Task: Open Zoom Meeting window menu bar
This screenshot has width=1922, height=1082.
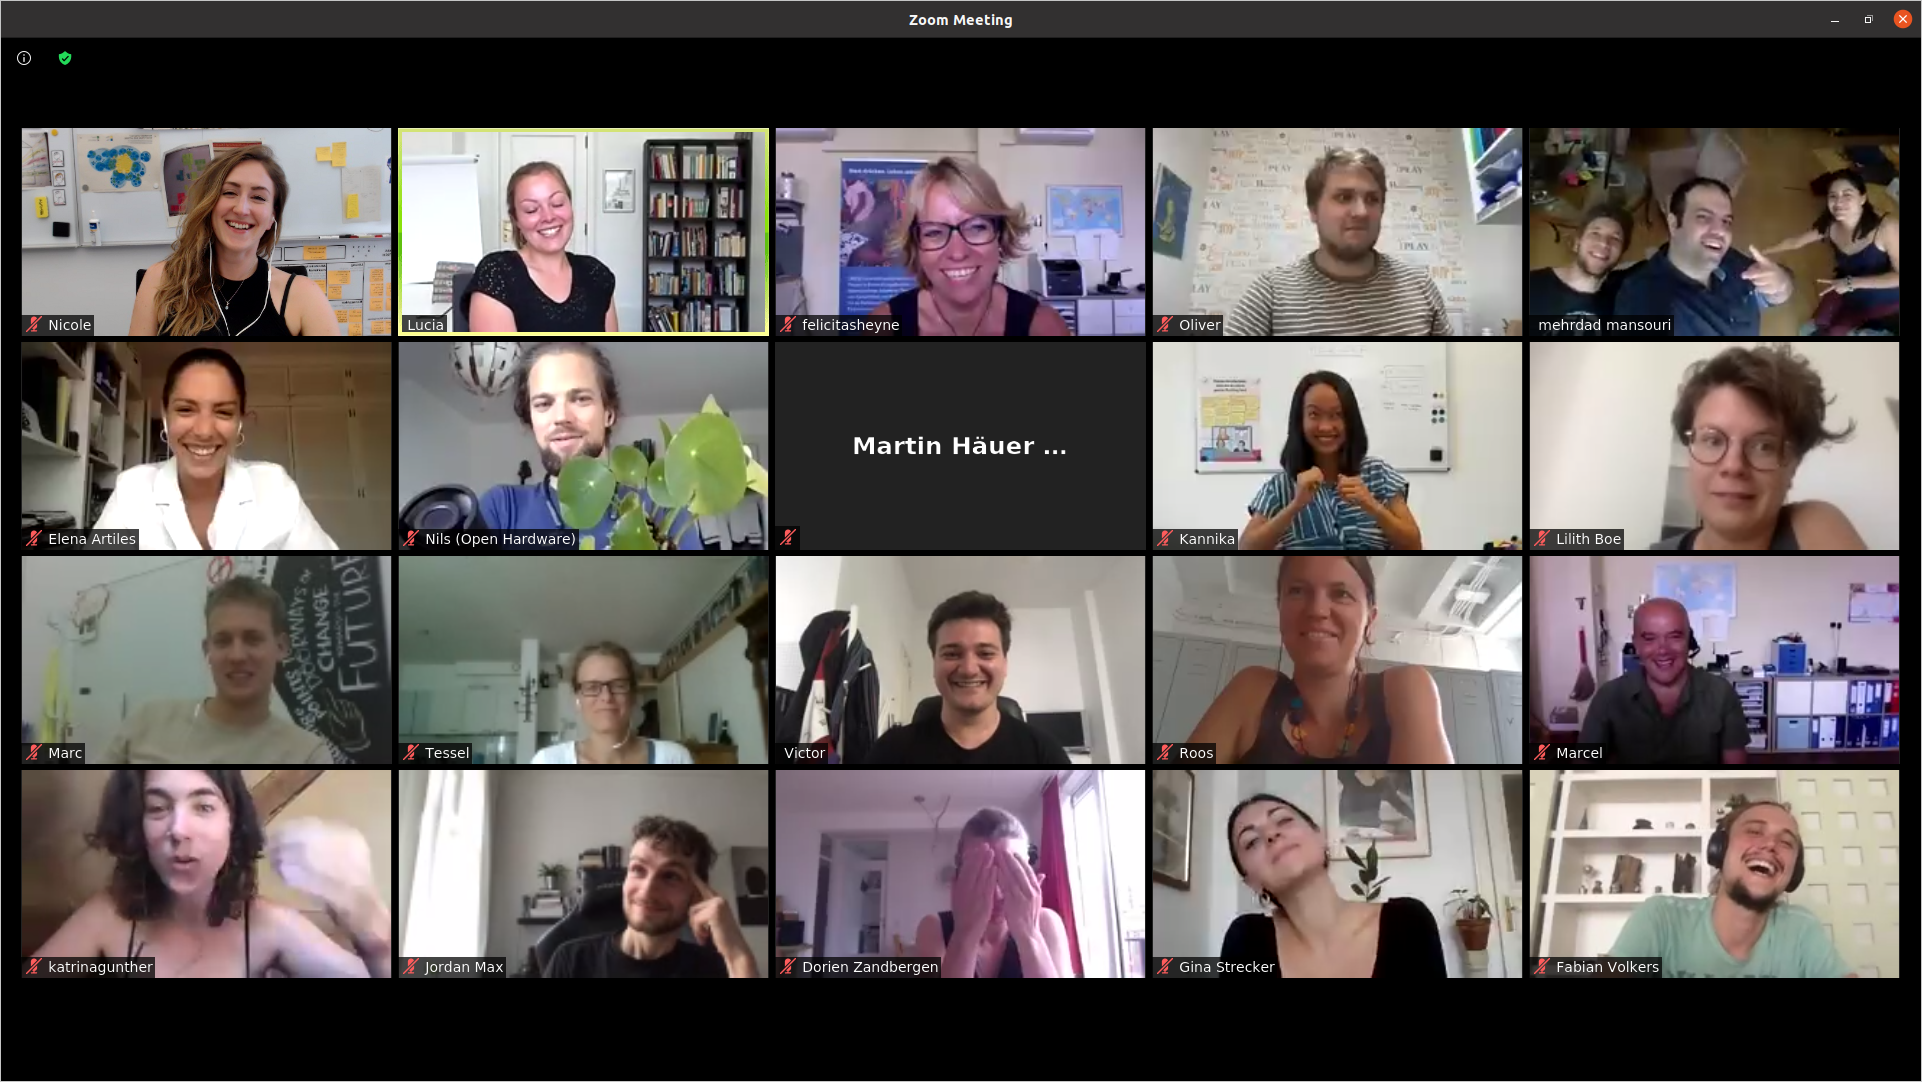Action: click(x=960, y=18)
